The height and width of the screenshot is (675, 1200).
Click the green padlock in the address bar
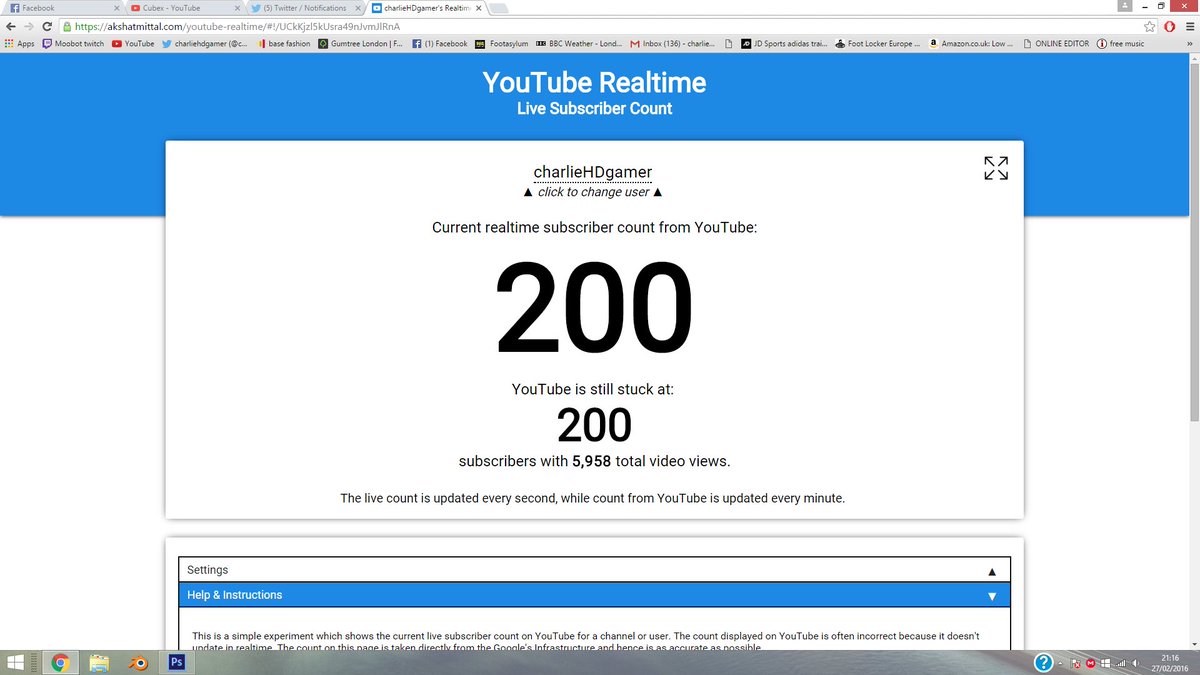tap(67, 27)
